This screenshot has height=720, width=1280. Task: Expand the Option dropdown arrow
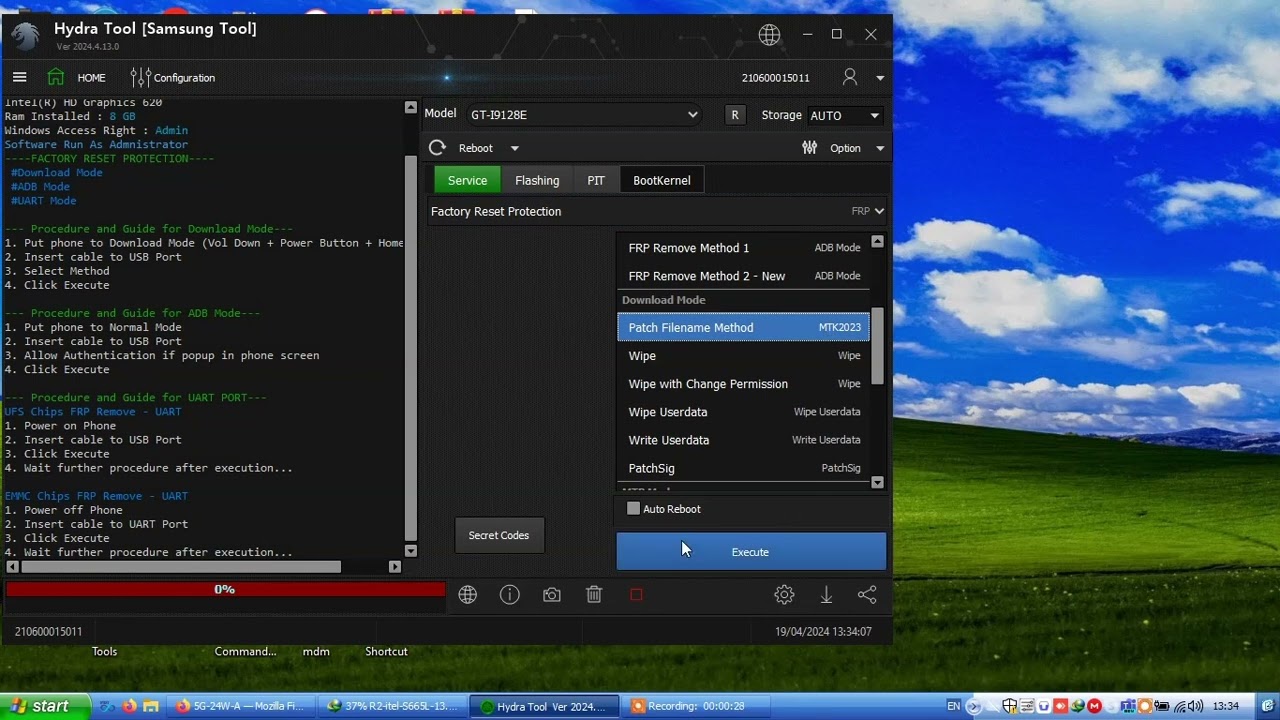point(880,149)
